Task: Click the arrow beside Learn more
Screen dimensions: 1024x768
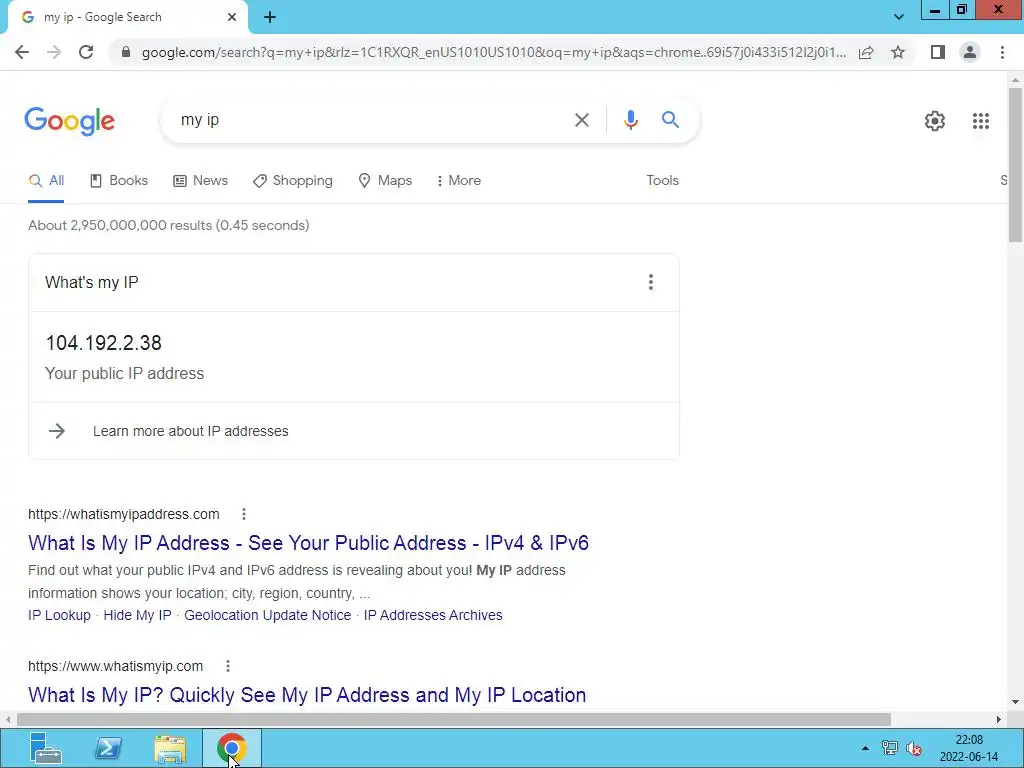Action: click(57, 431)
